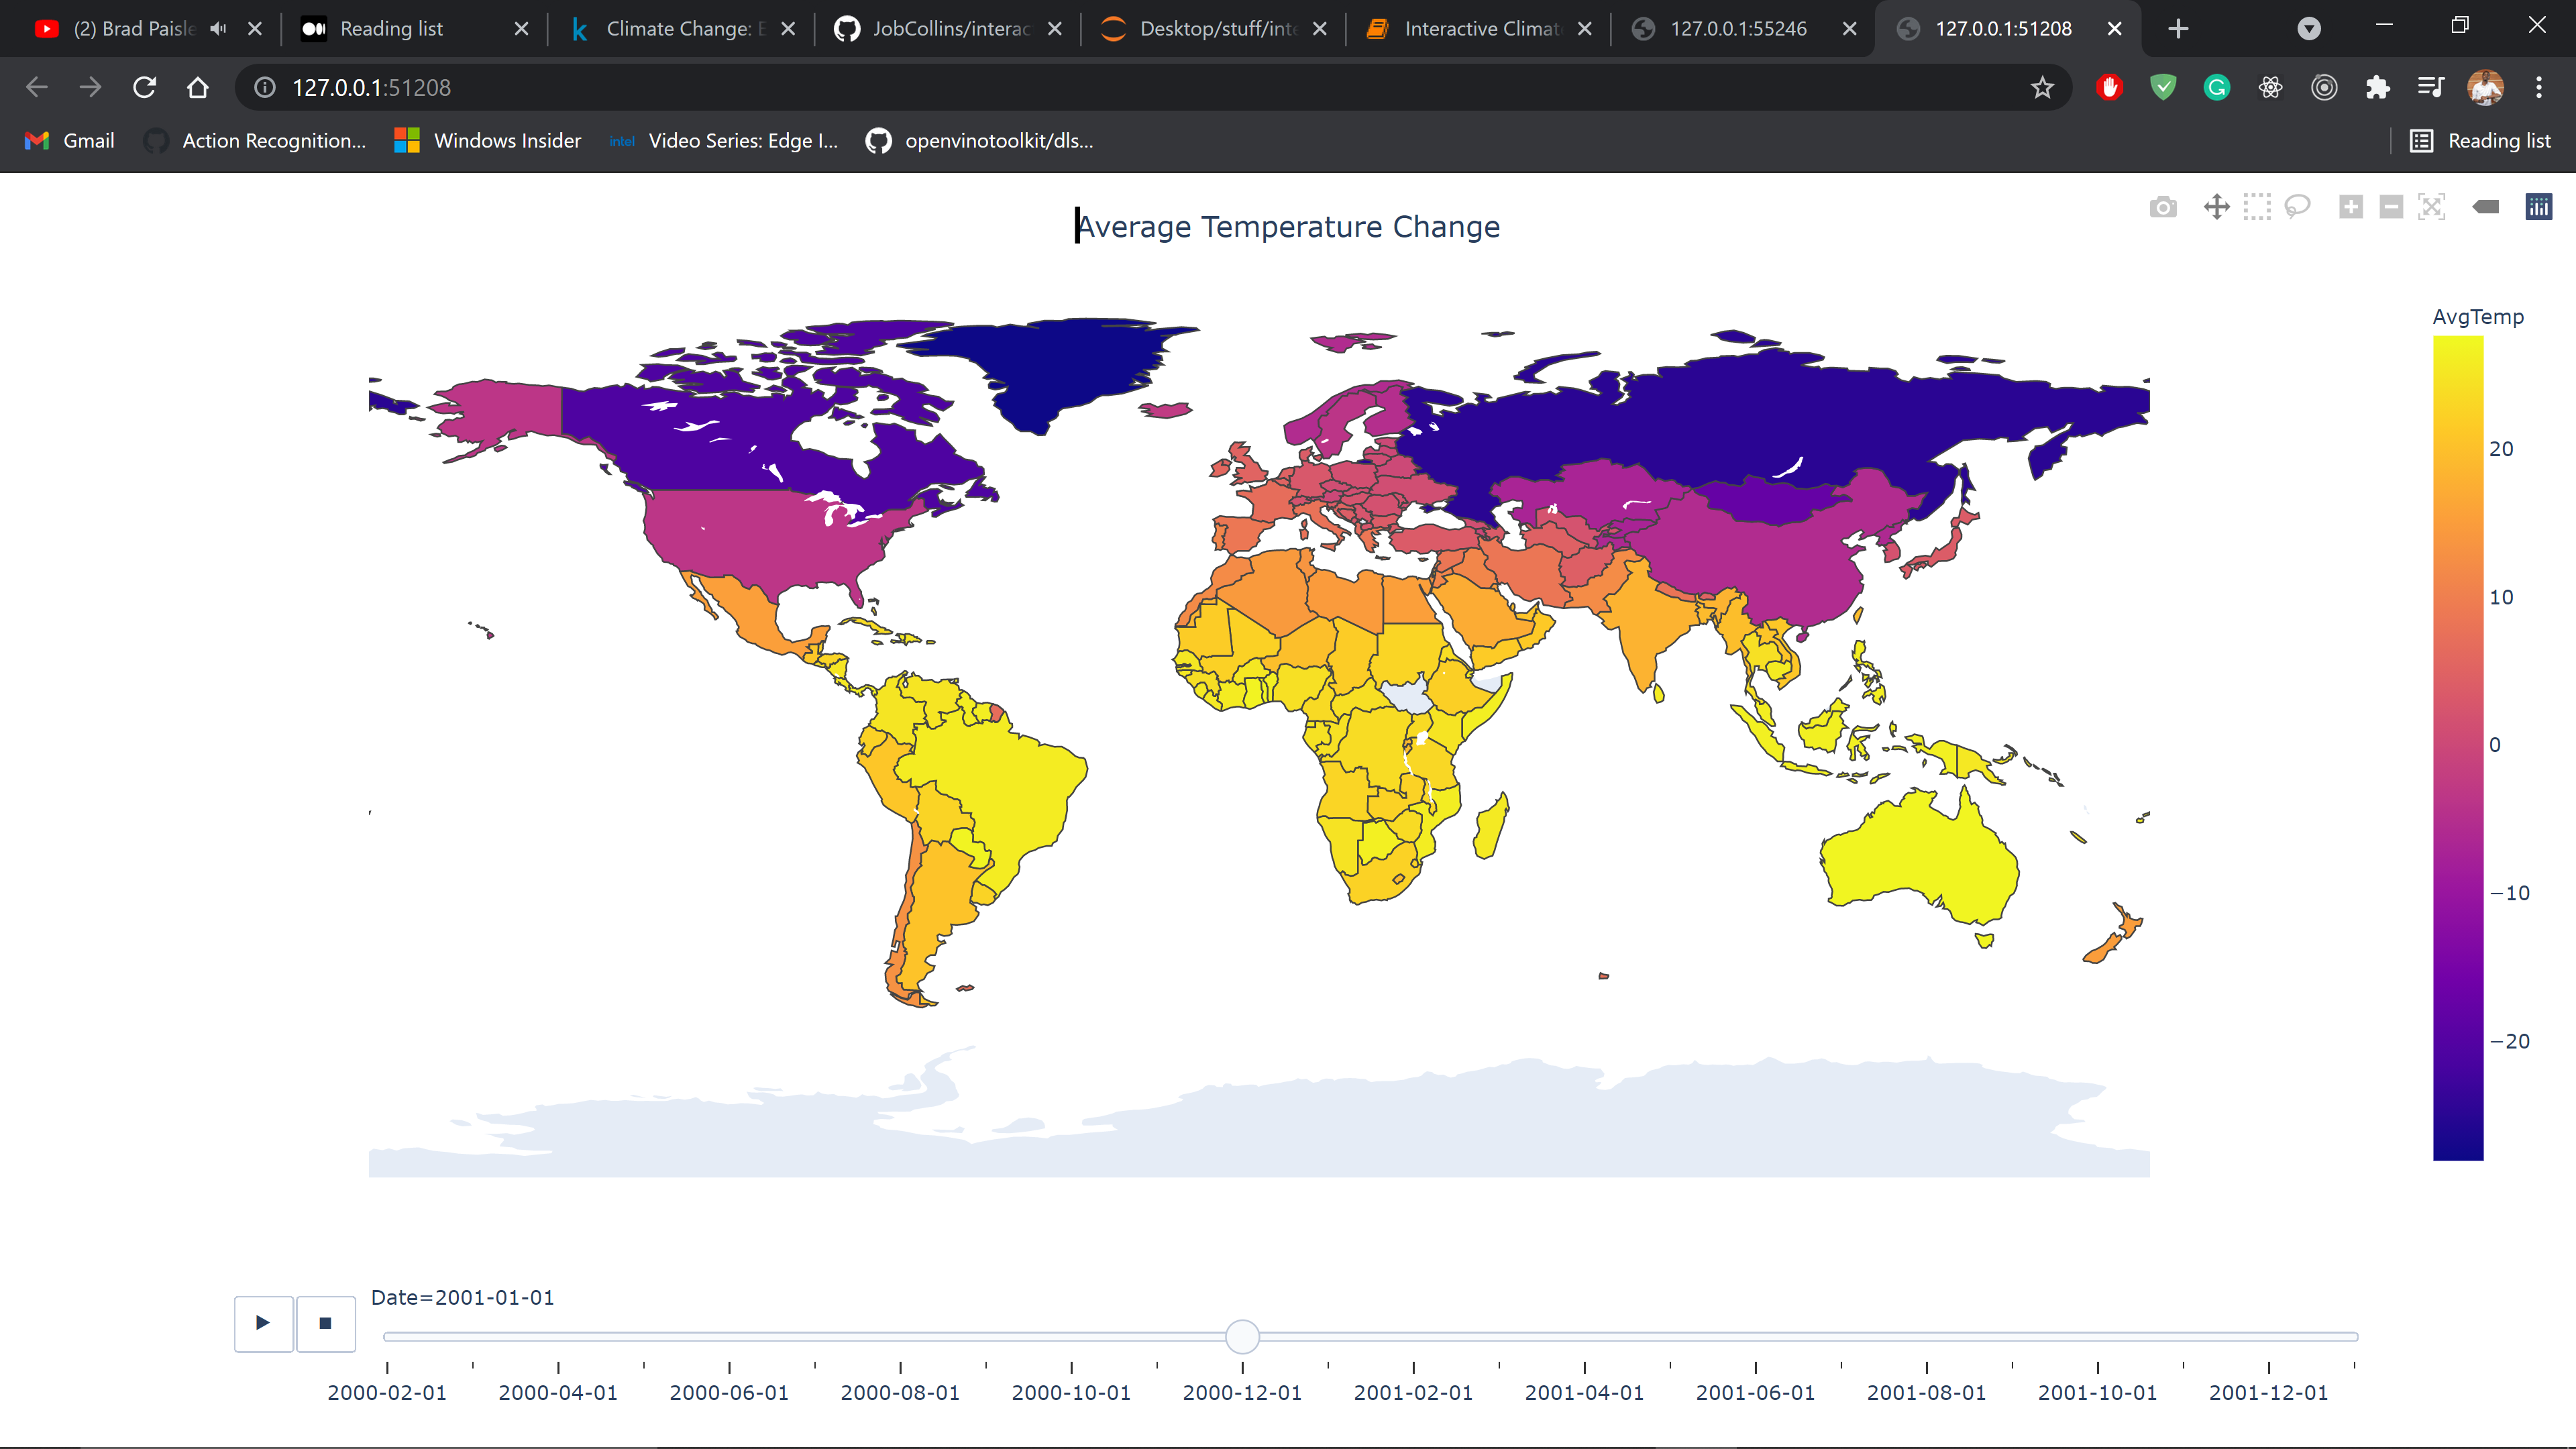This screenshot has height=1449, width=2576.
Task: Open the Interactive Climate tab
Action: [x=1476, y=28]
